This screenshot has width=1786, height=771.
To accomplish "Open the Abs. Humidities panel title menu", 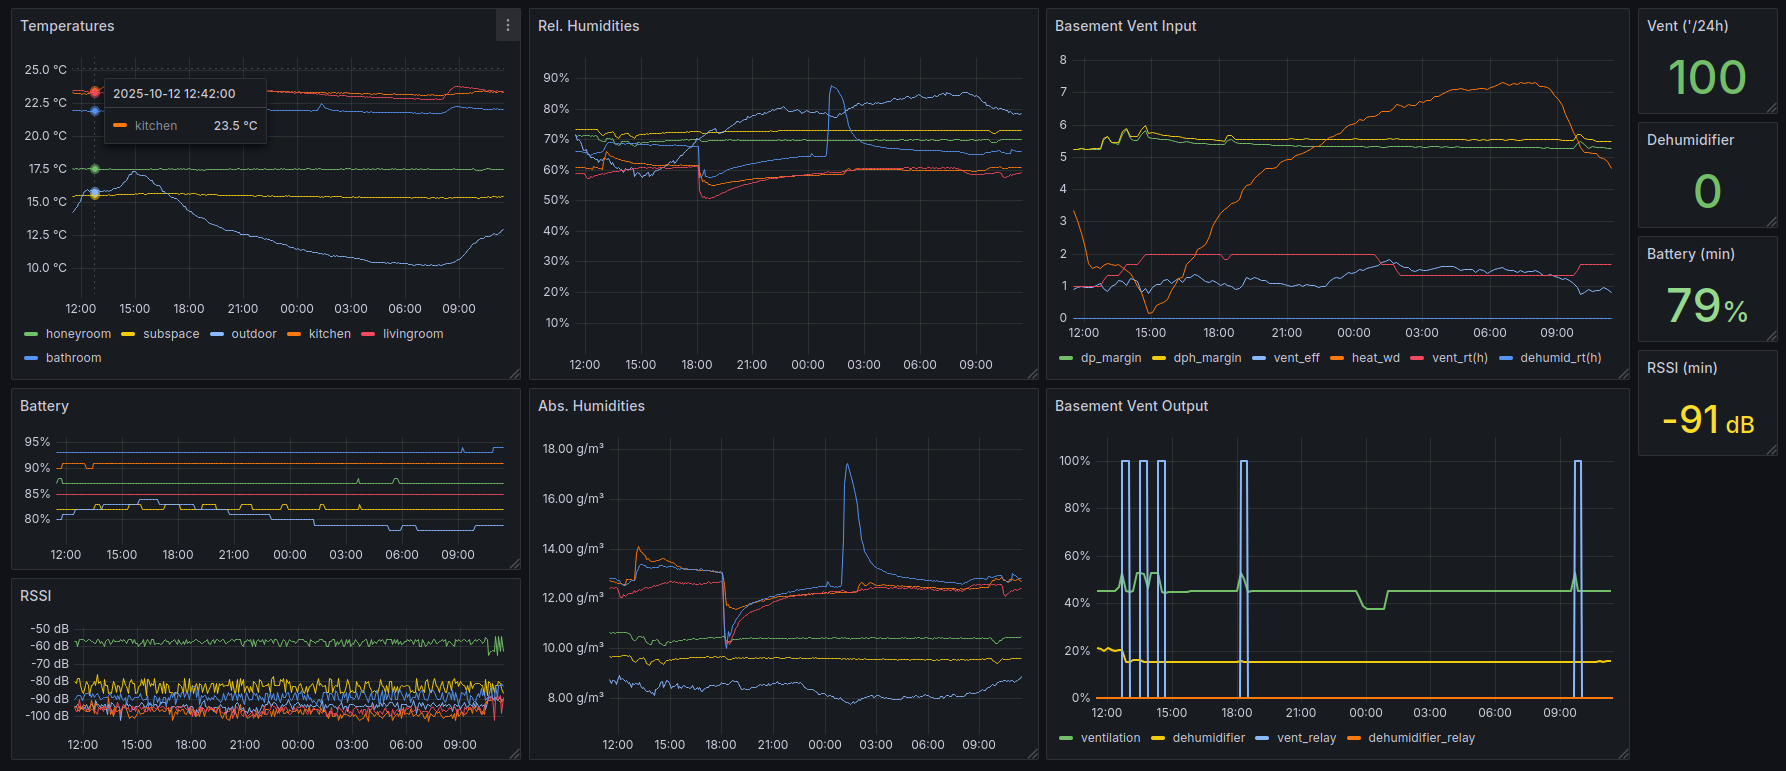I will tap(591, 406).
